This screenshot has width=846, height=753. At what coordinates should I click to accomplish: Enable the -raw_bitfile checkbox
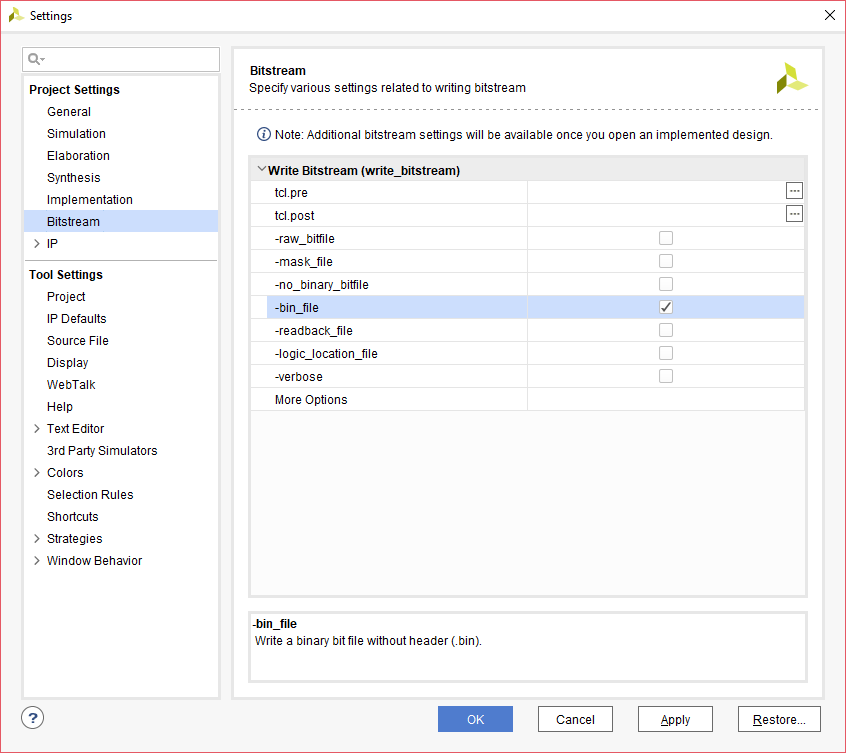tap(666, 238)
